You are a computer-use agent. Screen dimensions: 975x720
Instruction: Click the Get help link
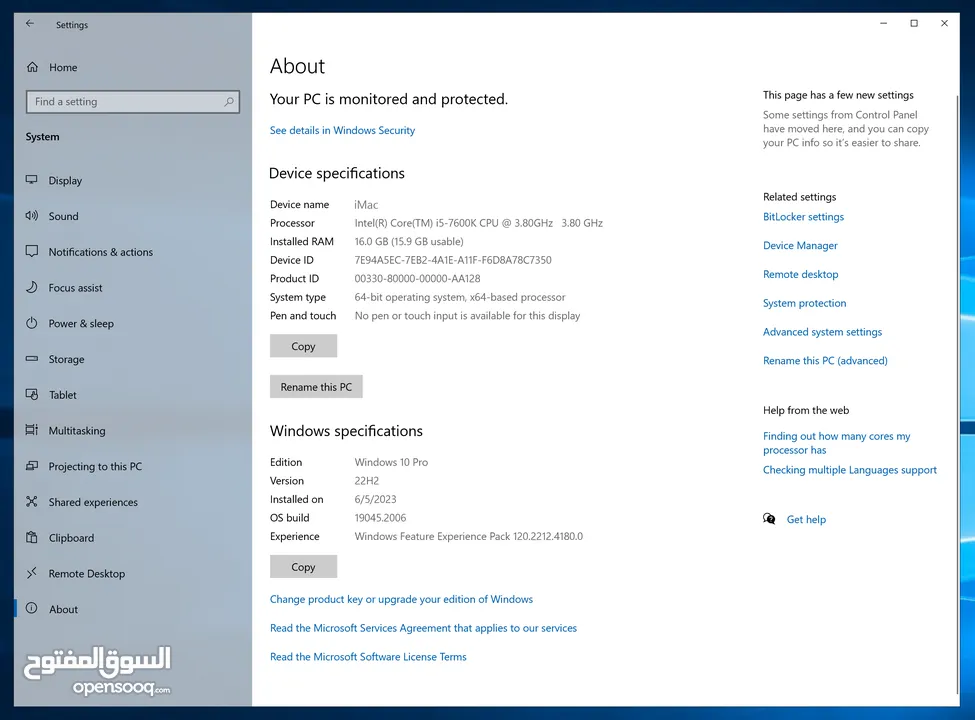806,519
